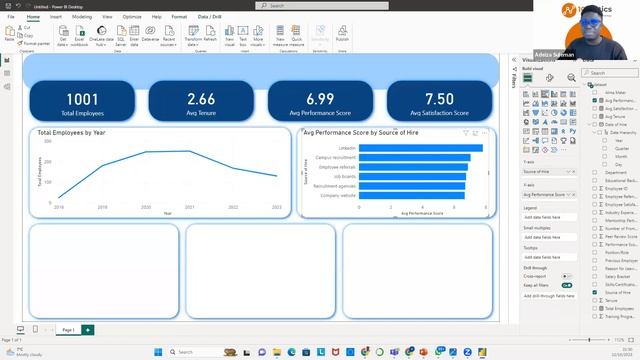Image resolution: width=640 pixels, height=360 pixels.
Task: Open File Explorer from the taskbar
Action: [277, 352]
